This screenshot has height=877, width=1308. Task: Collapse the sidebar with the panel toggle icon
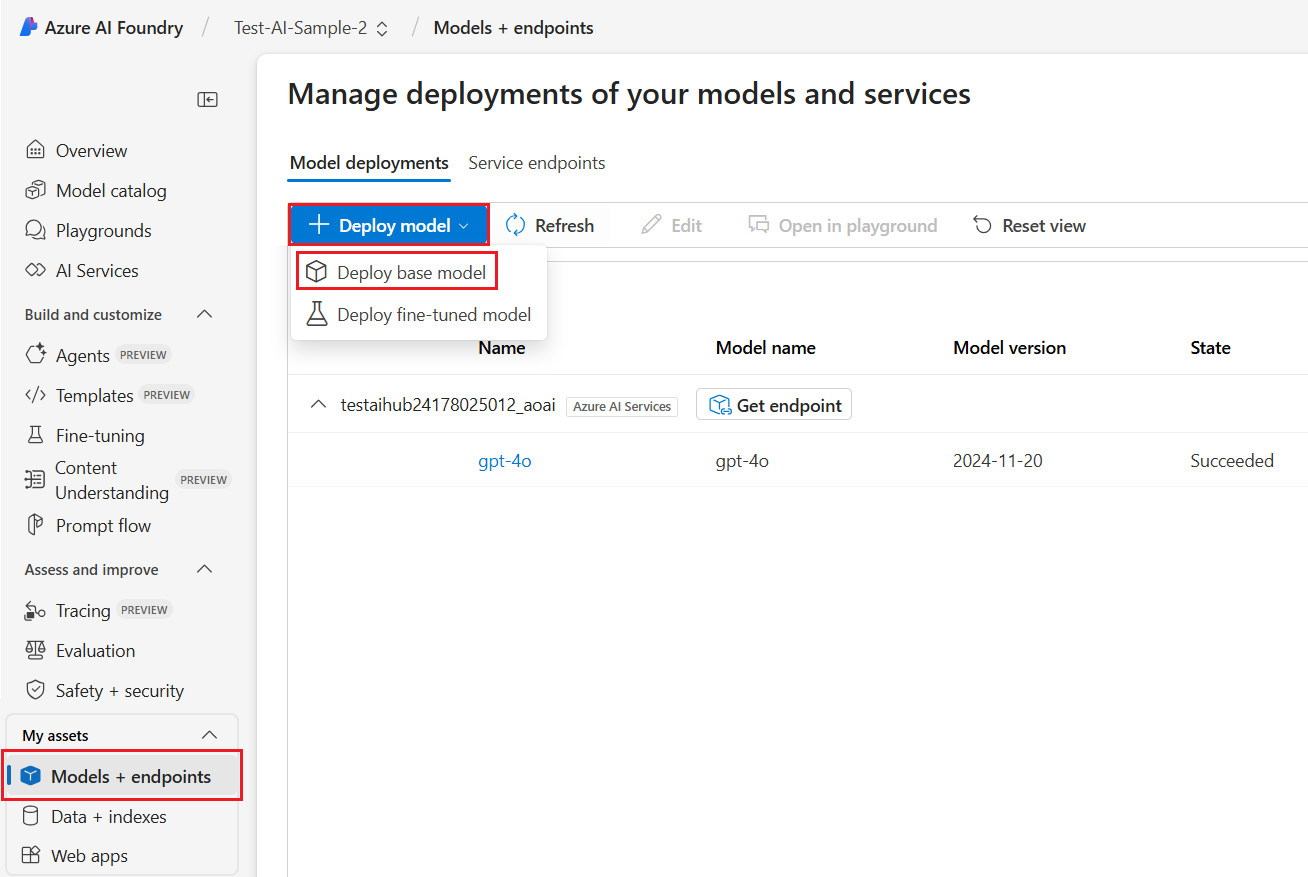coord(207,99)
